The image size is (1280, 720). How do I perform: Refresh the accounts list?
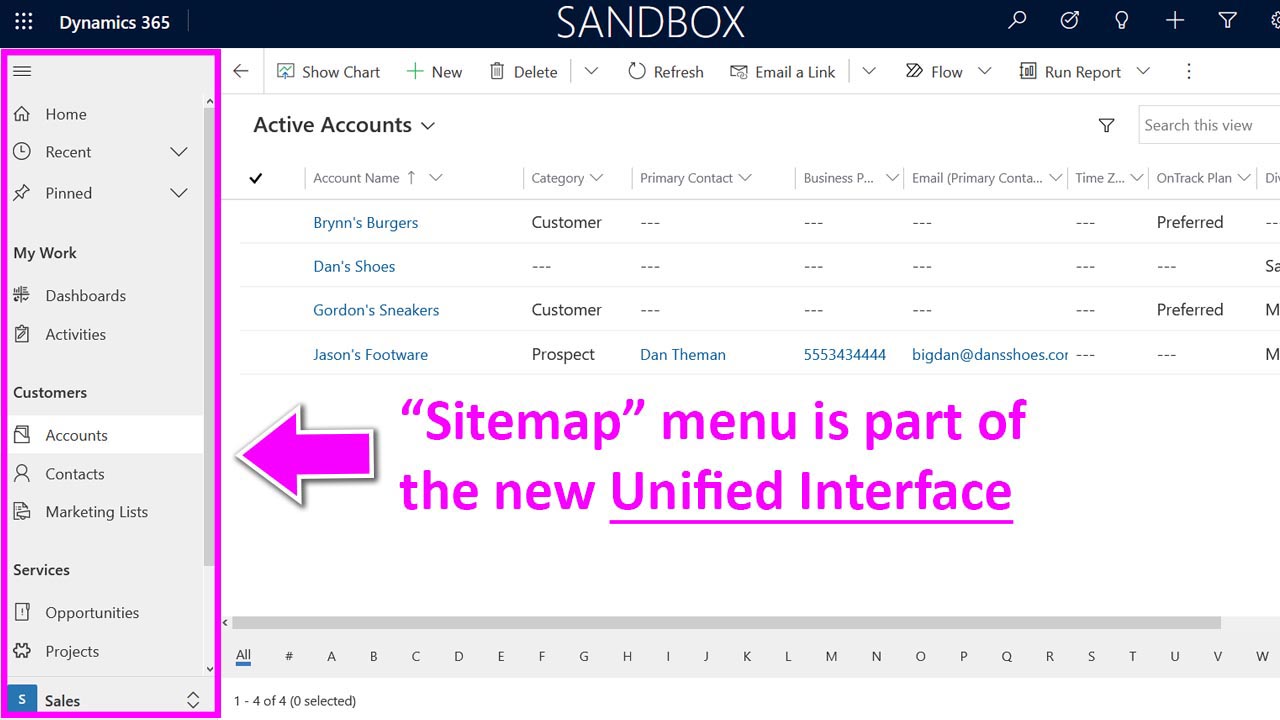[x=665, y=72]
